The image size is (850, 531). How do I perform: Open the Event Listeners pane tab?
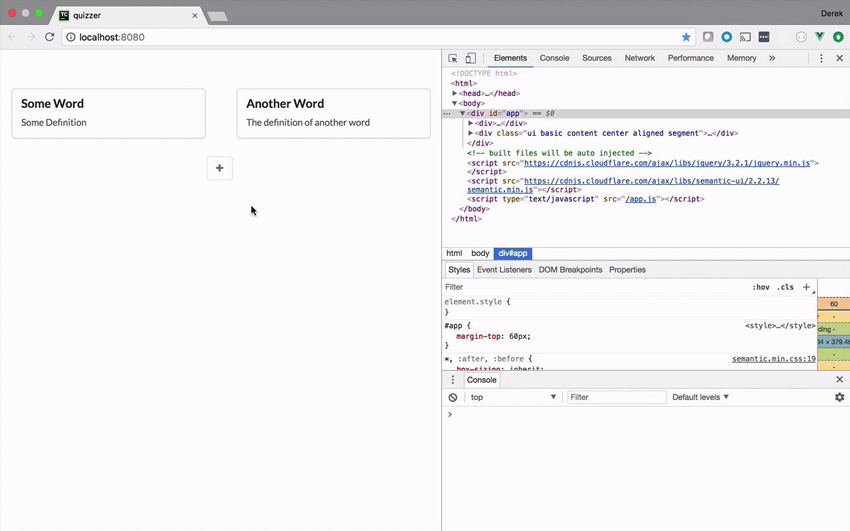(504, 270)
